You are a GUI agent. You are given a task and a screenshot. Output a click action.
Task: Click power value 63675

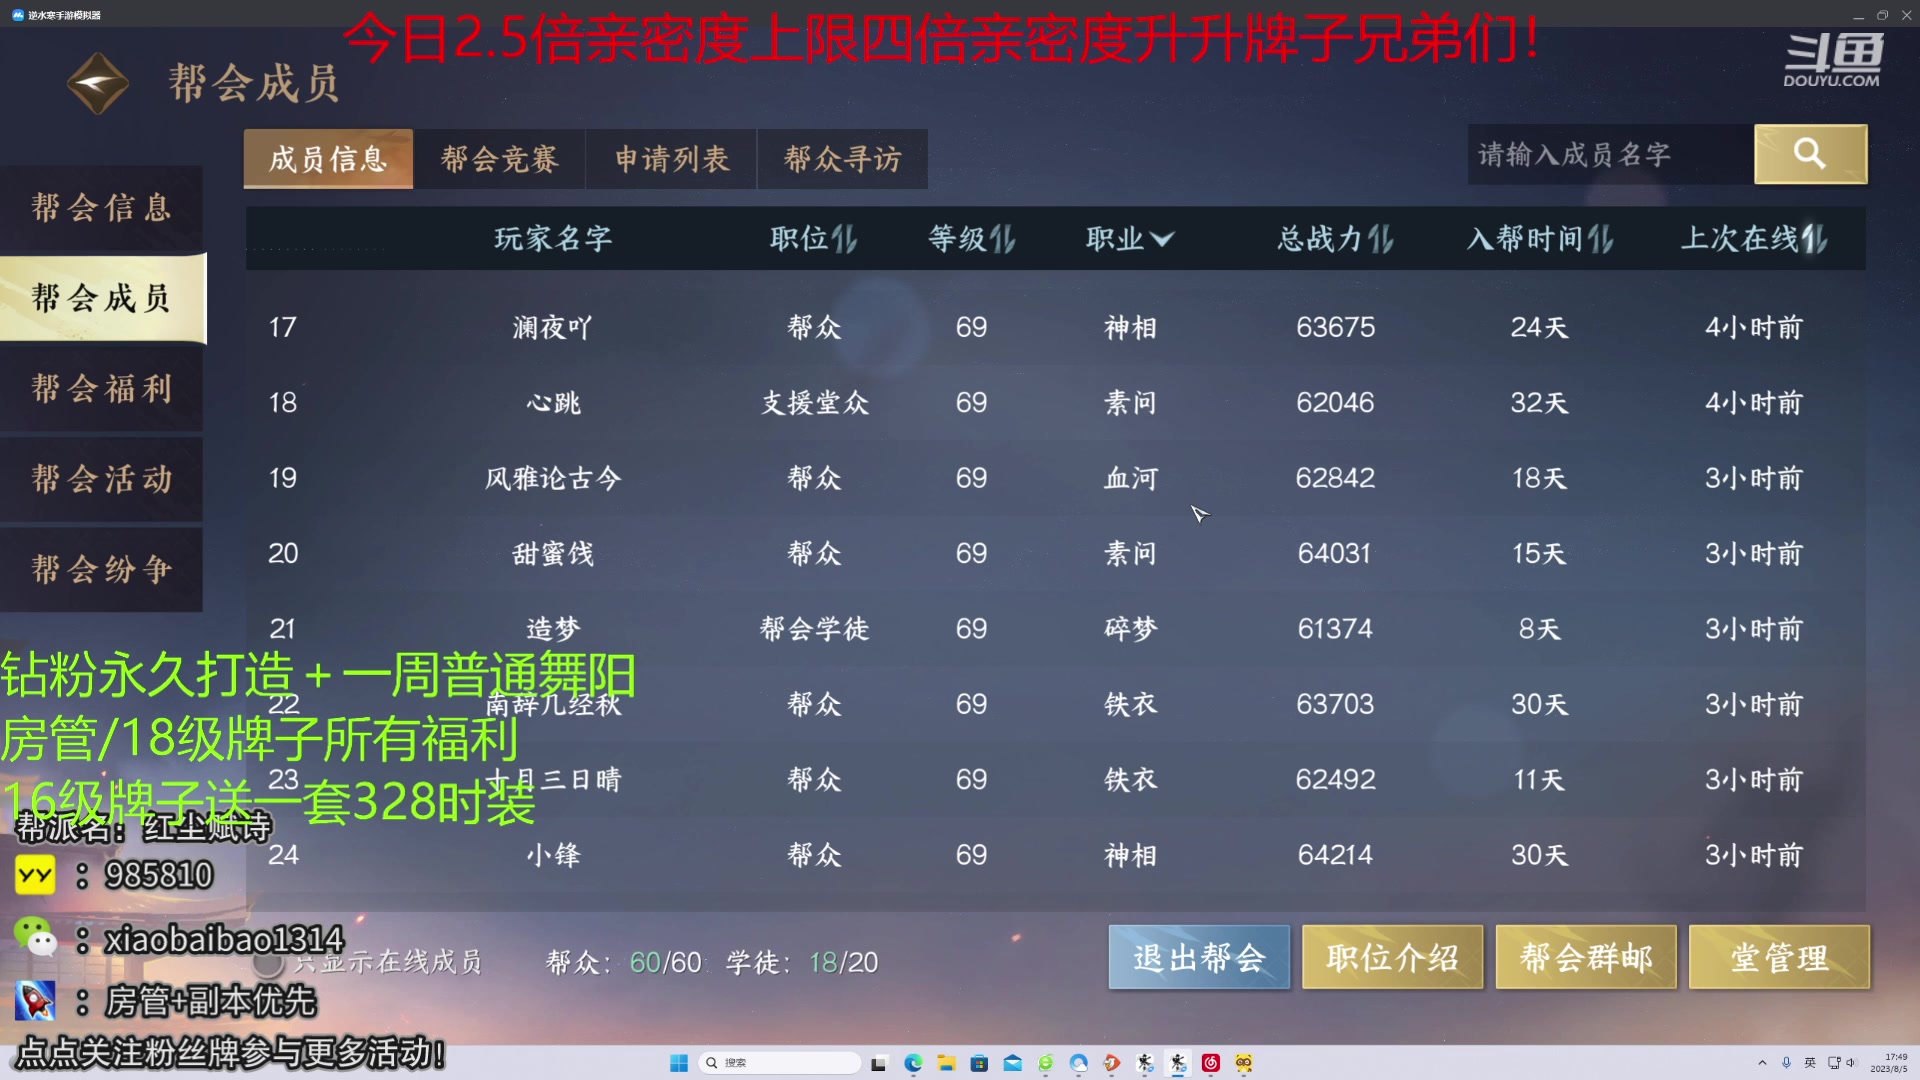coord(1335,327)
